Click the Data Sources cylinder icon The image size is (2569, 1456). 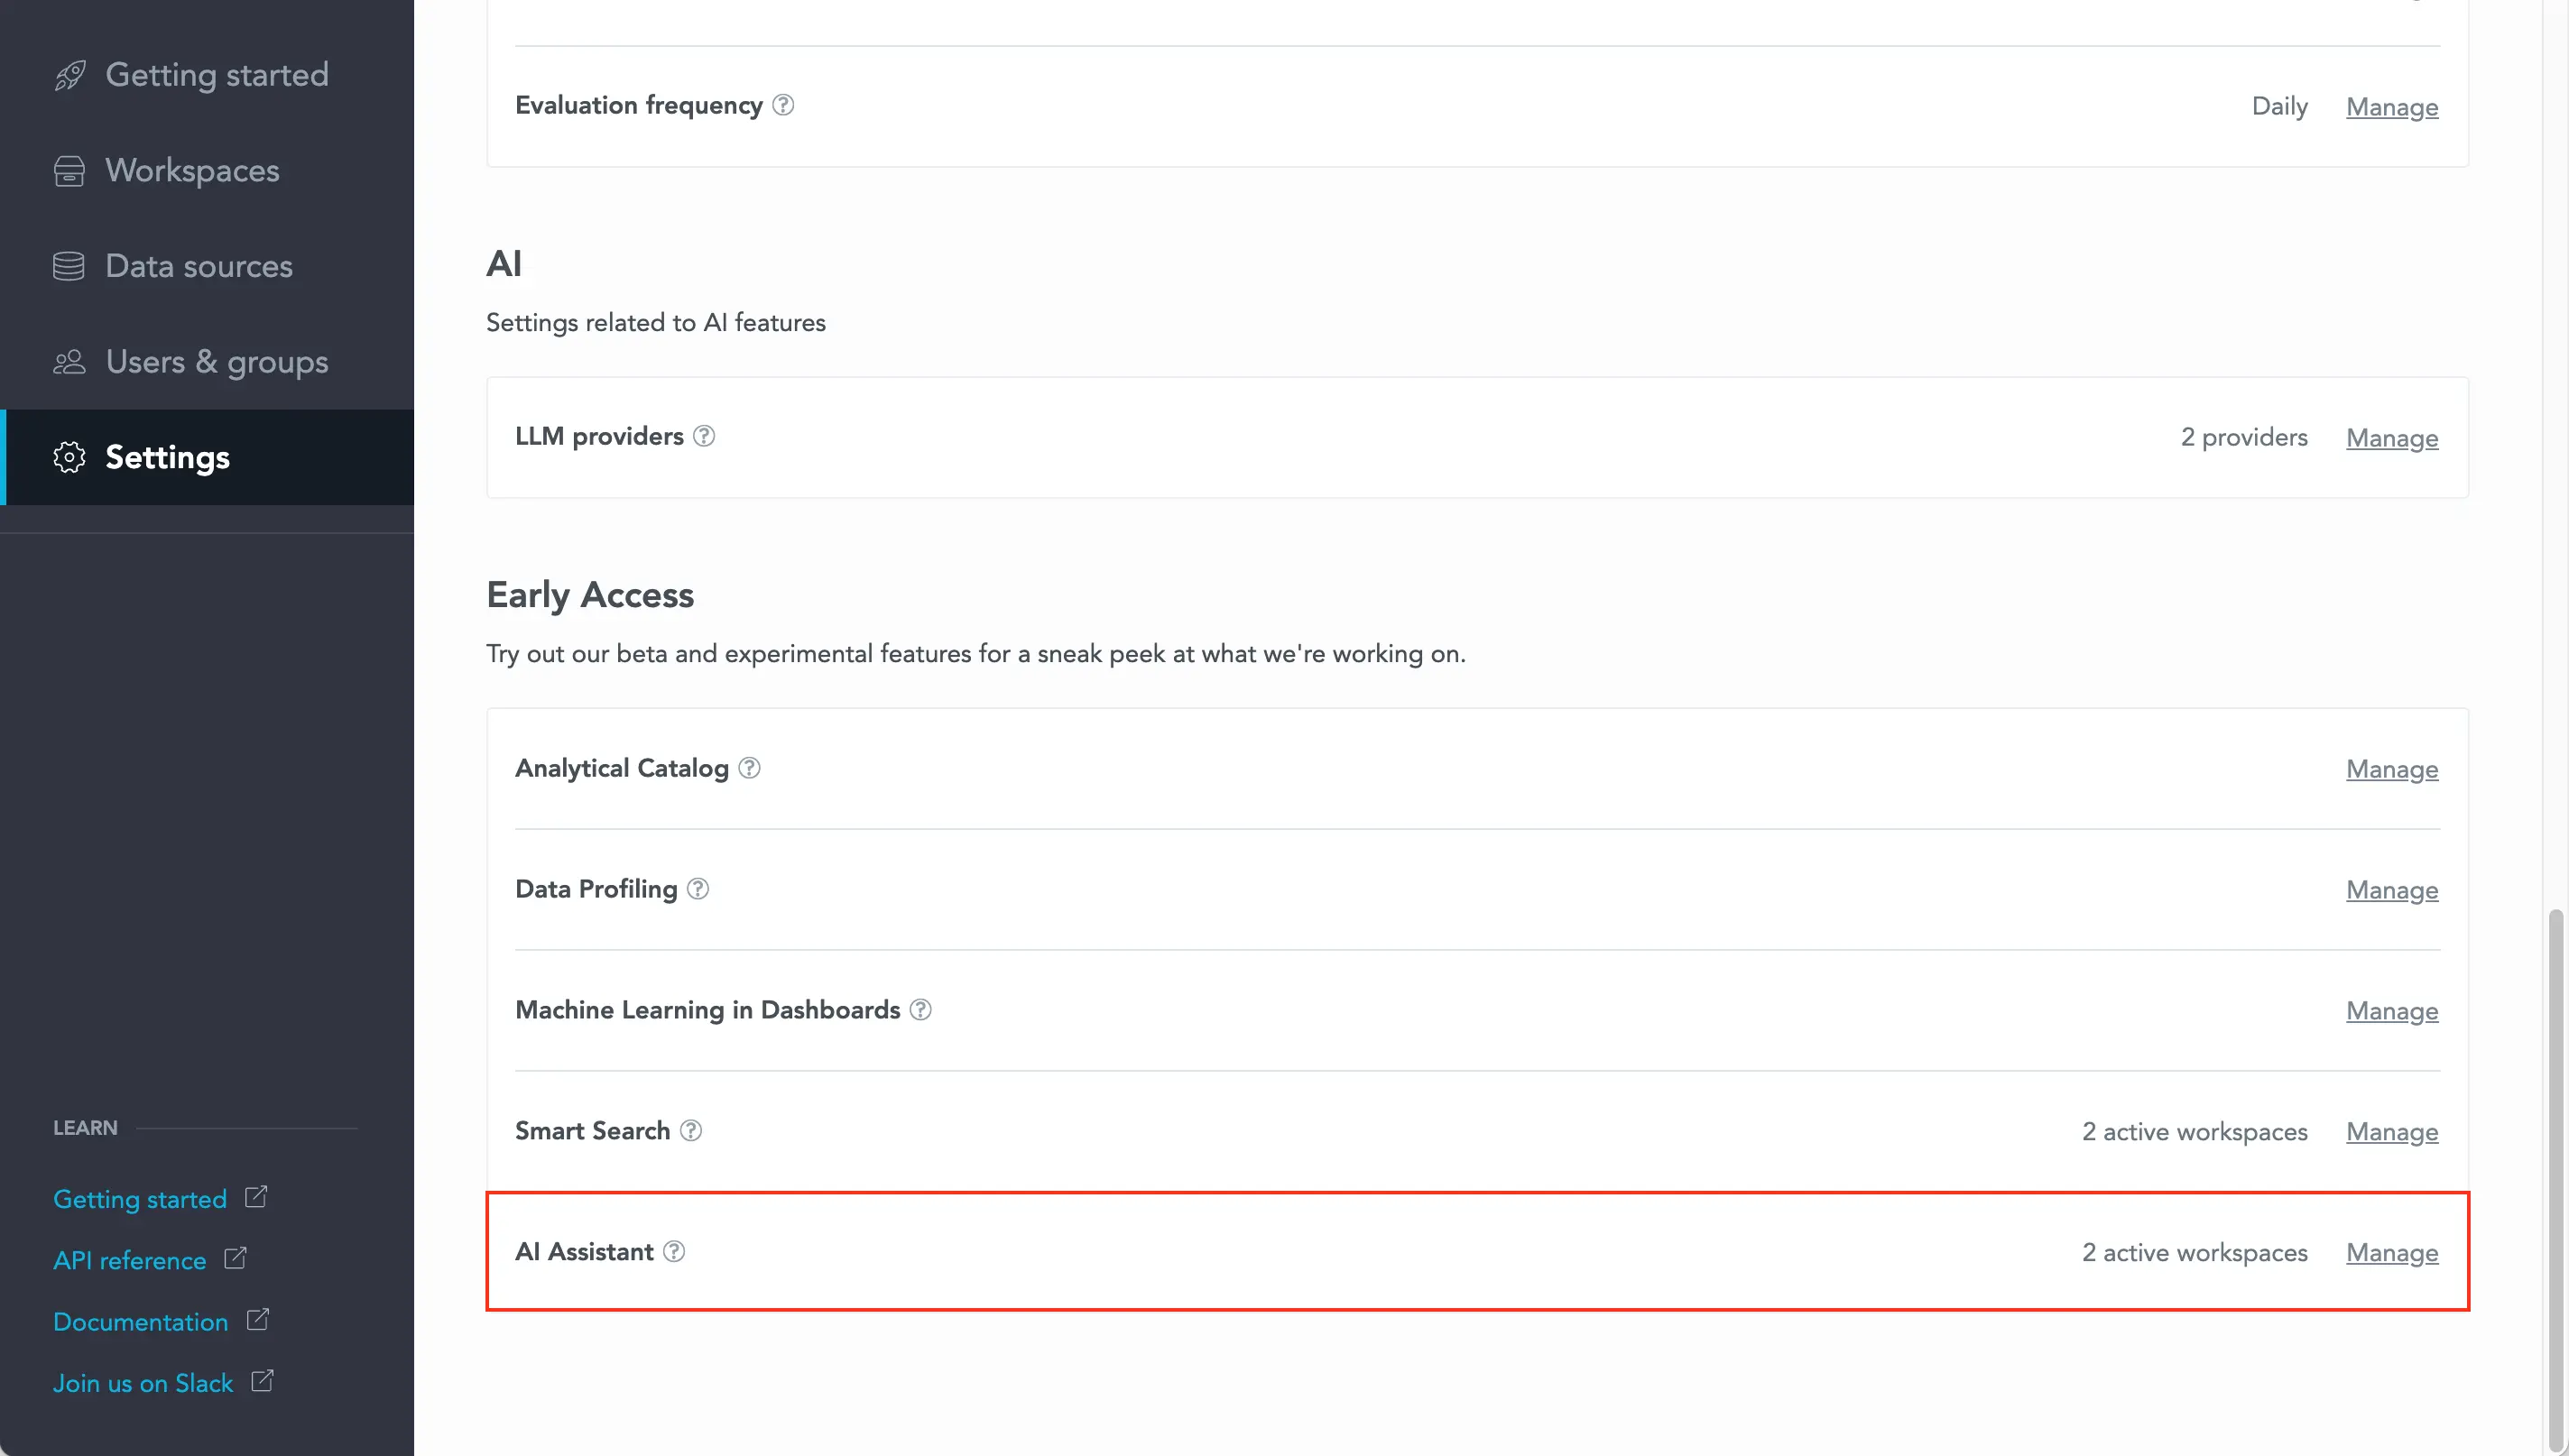click(x=67, y=264)
